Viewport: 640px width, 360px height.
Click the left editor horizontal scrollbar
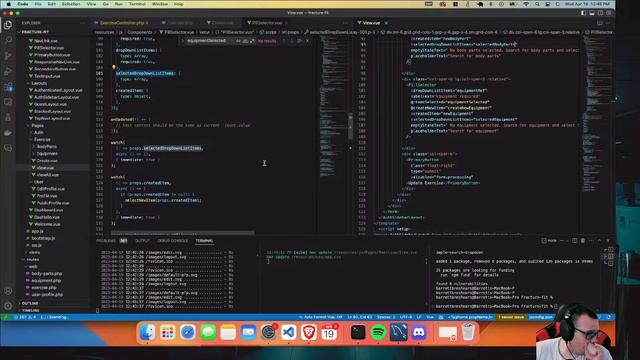point(183,233)
